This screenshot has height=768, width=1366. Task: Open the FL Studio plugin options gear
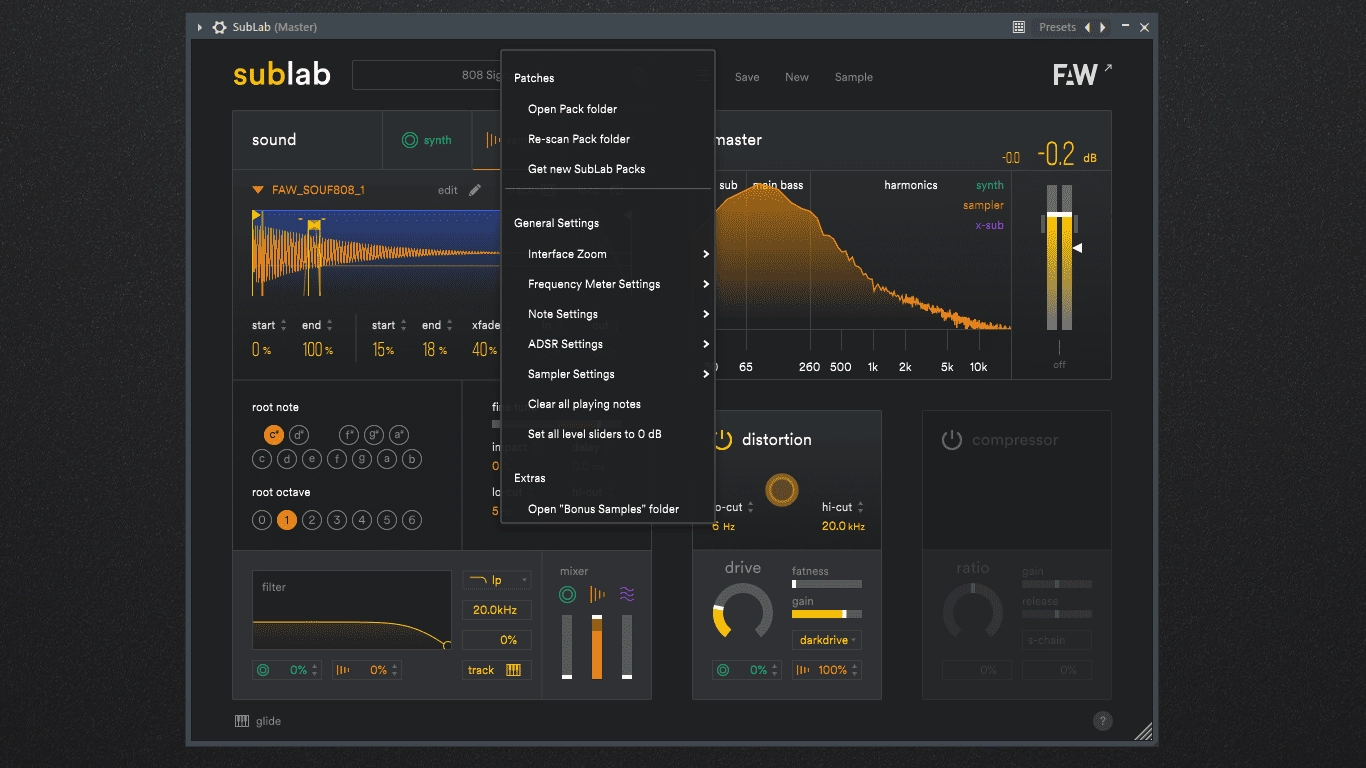(x=219, y=27)
